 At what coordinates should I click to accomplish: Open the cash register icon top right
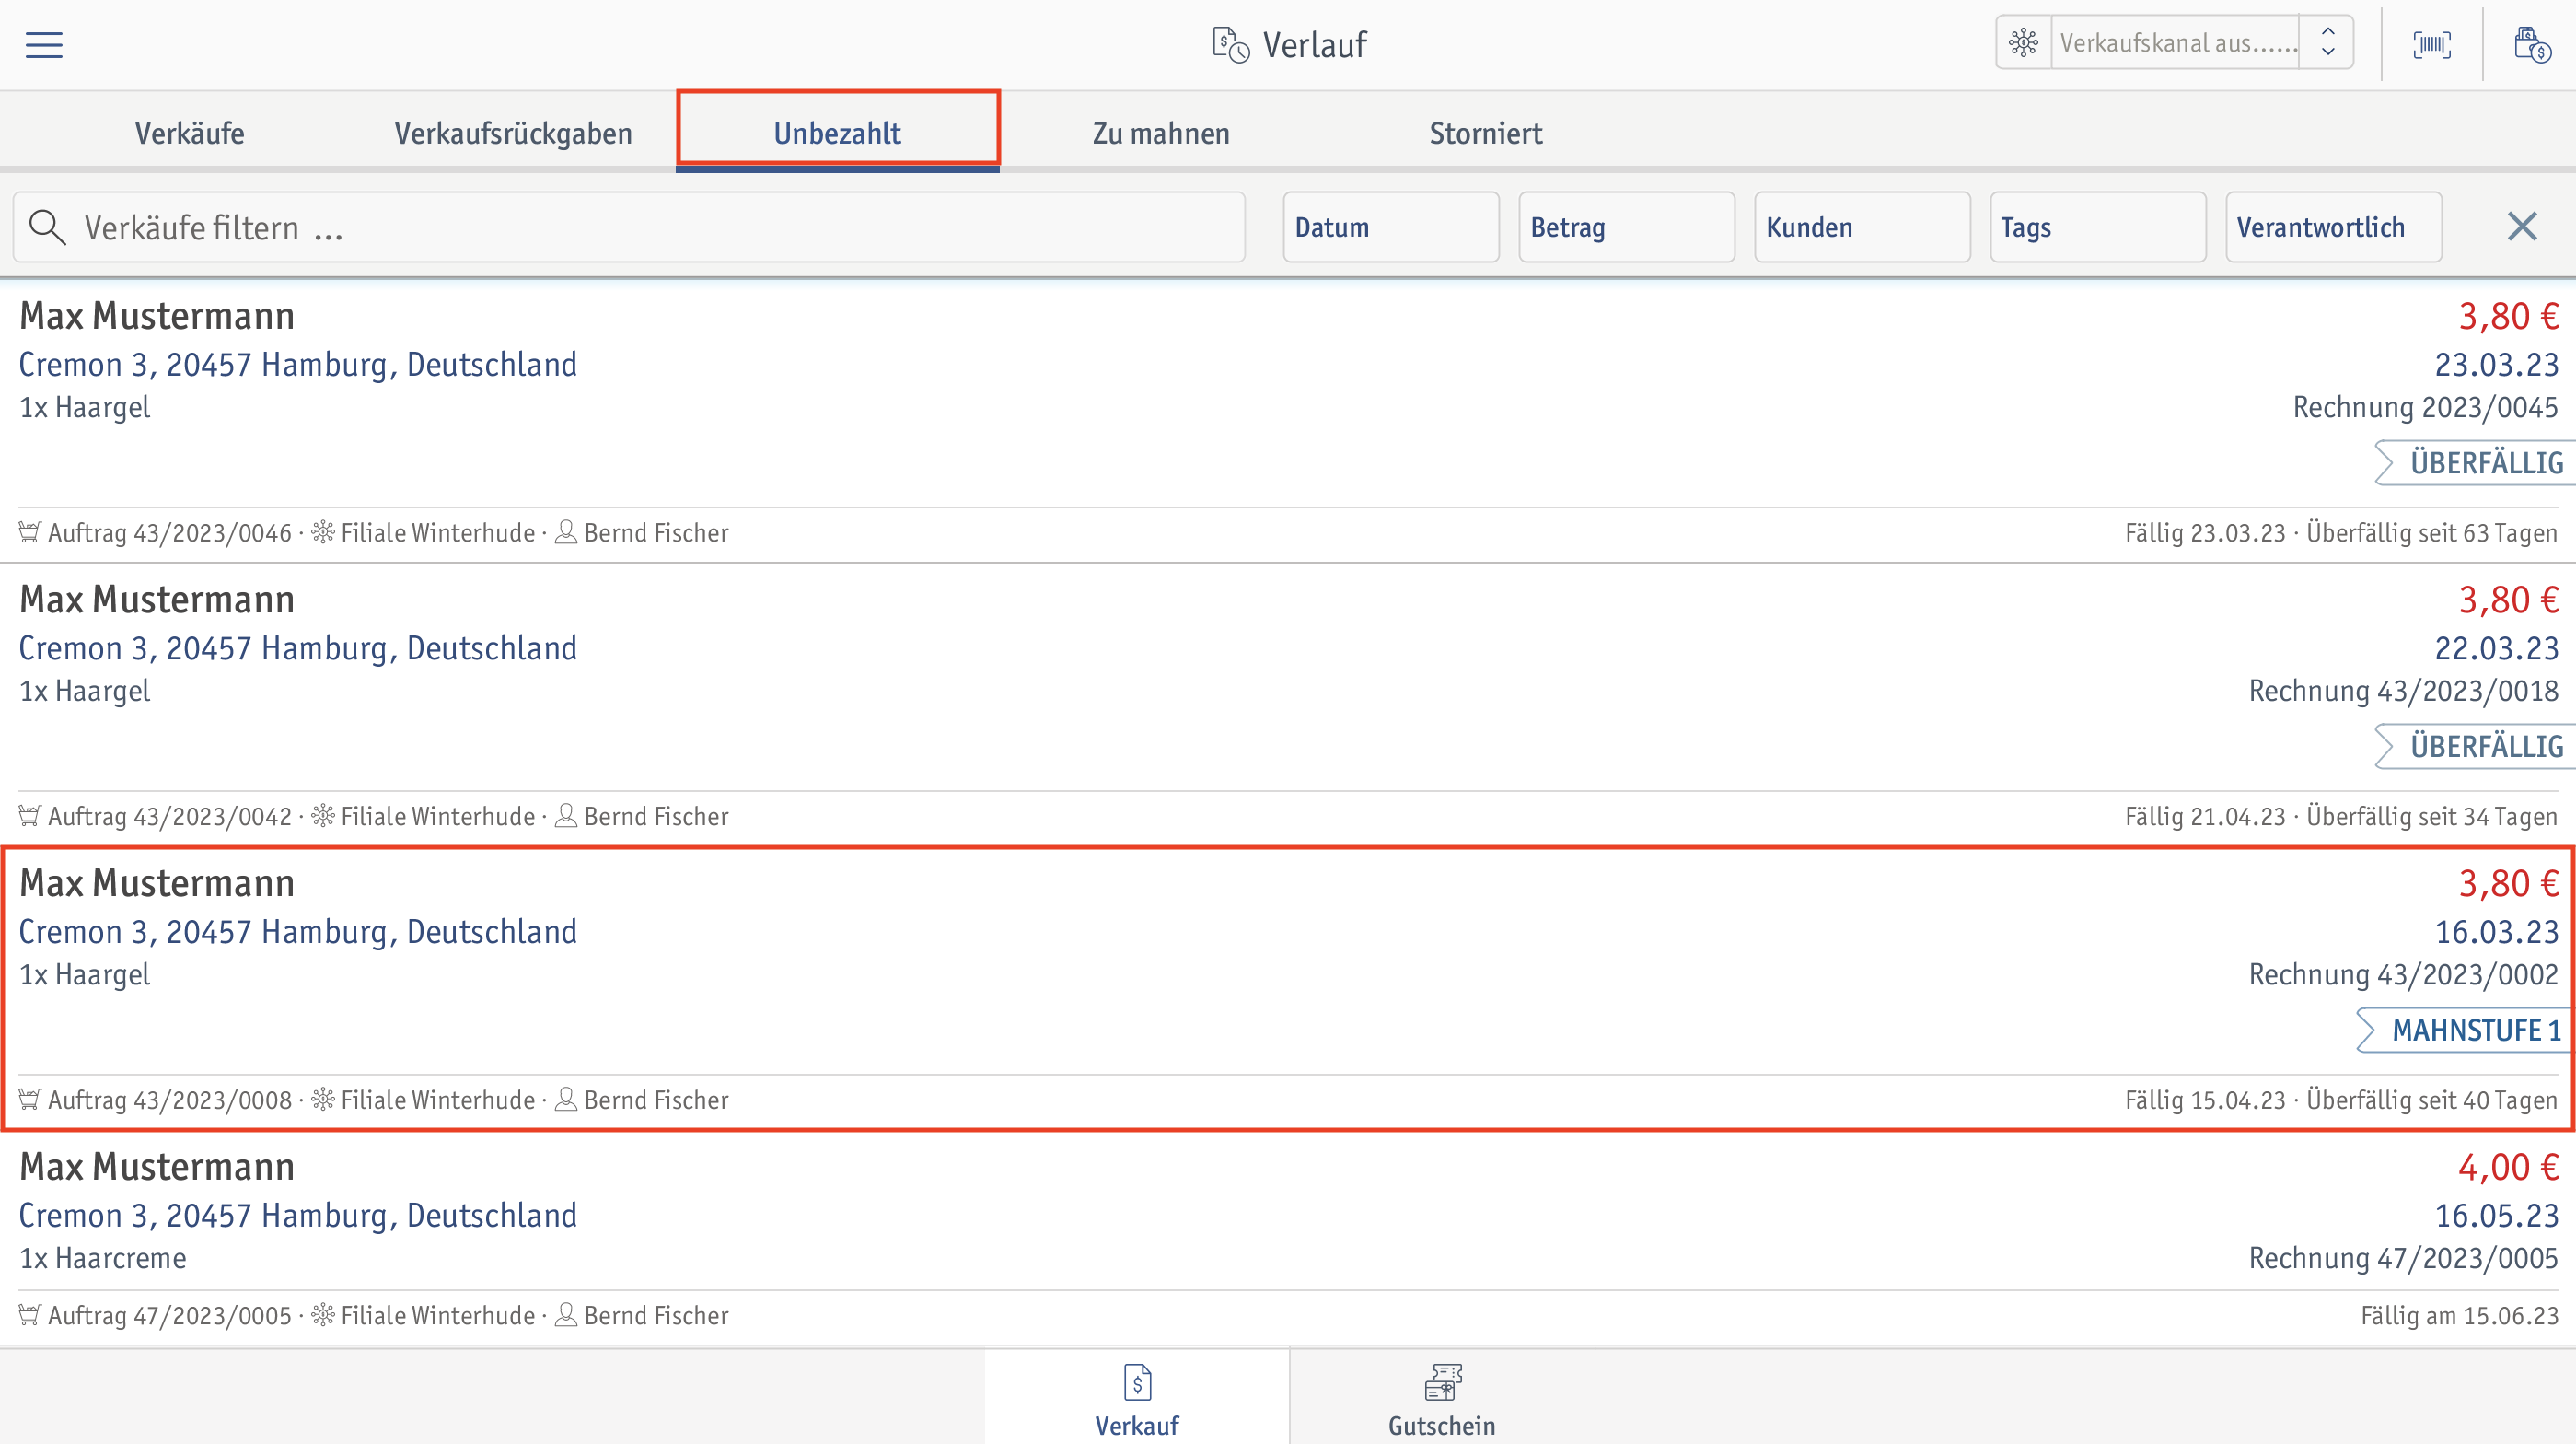tap(2533, 45)
